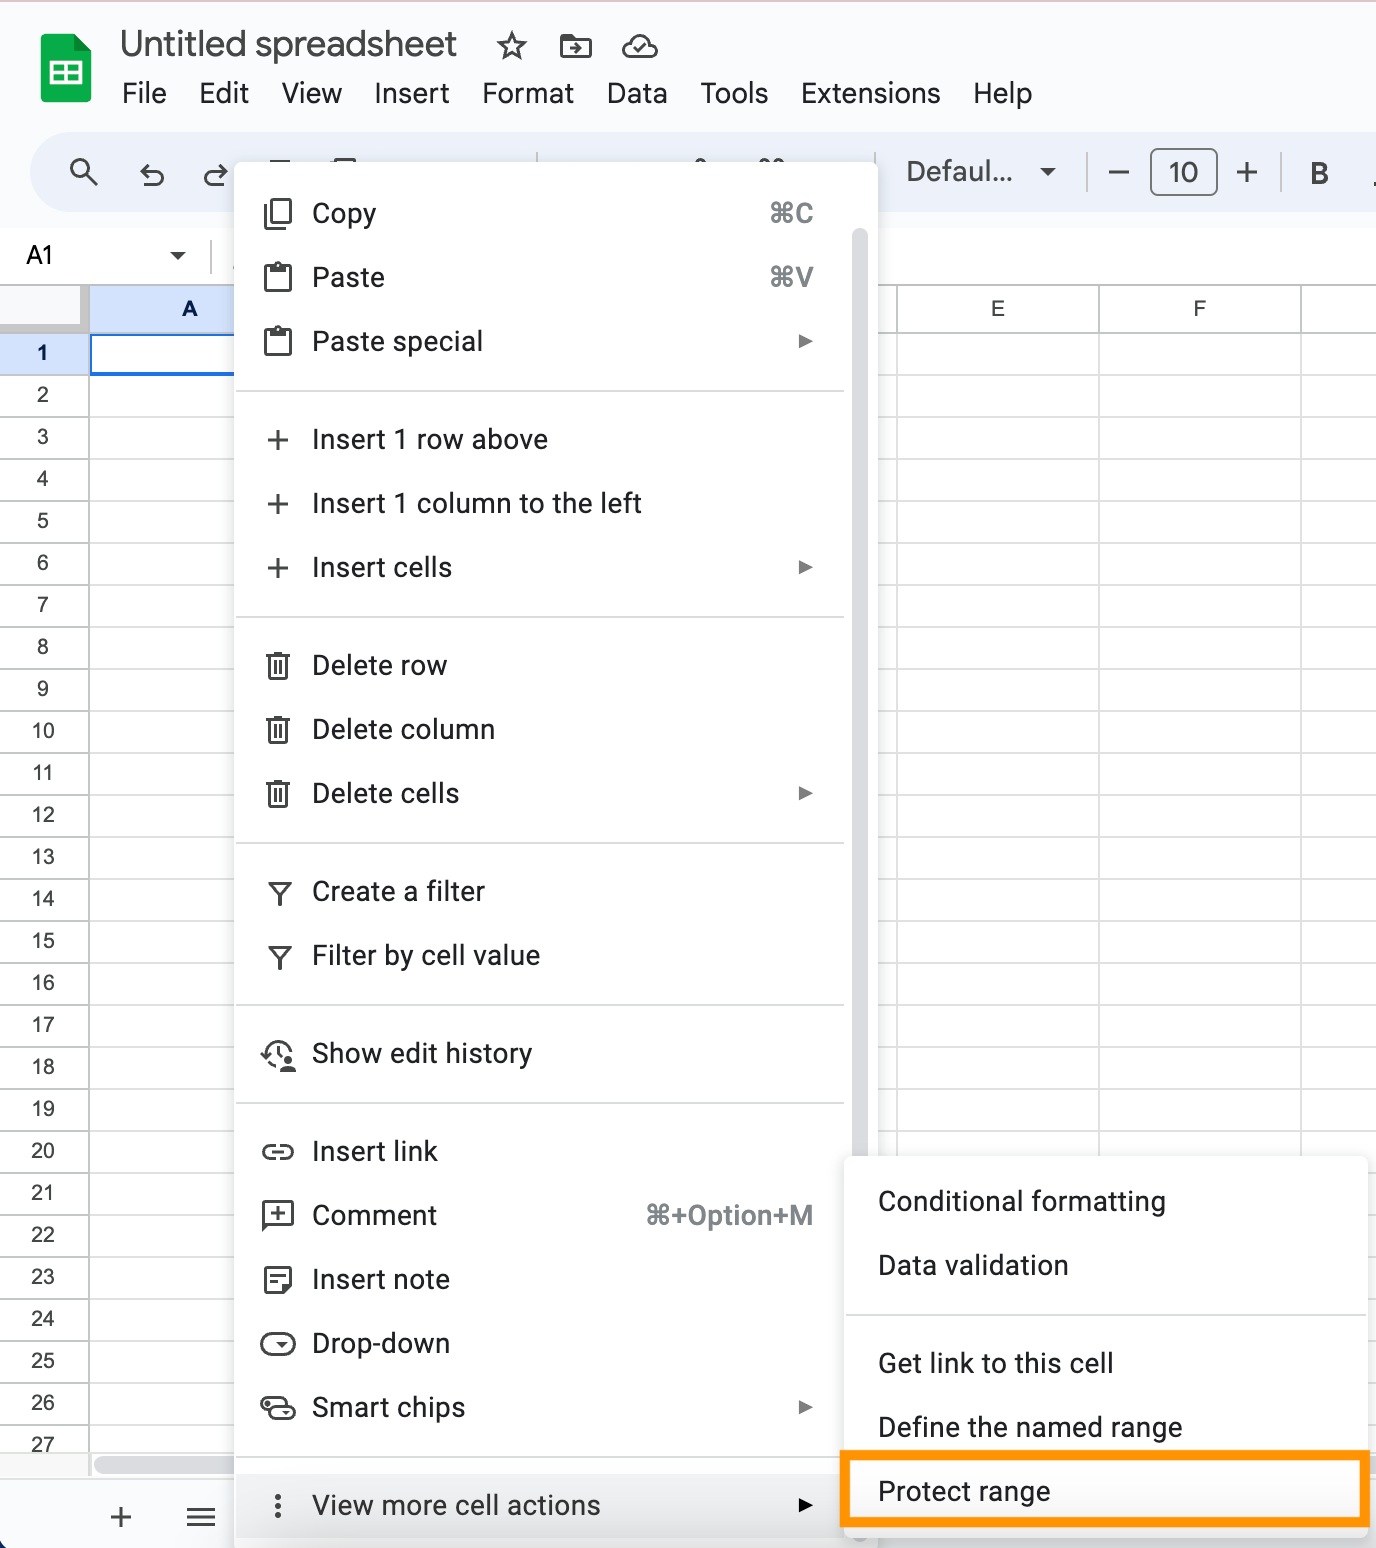This screenshot has width=1376, height=1548.
Task: Open the Help menu
Action: [x=1003, y=93]
